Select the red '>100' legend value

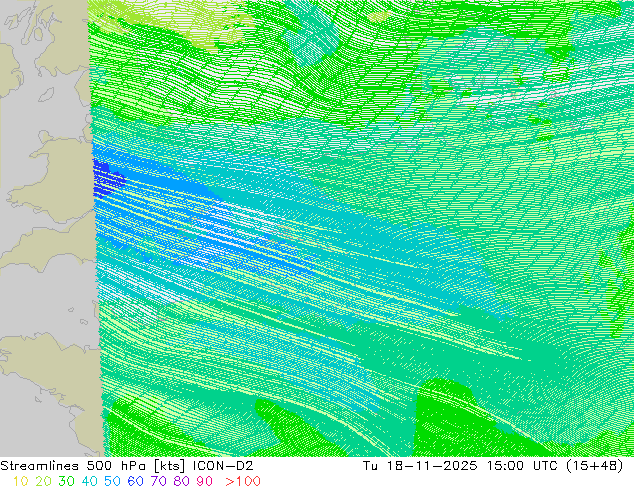pos(243,481)
